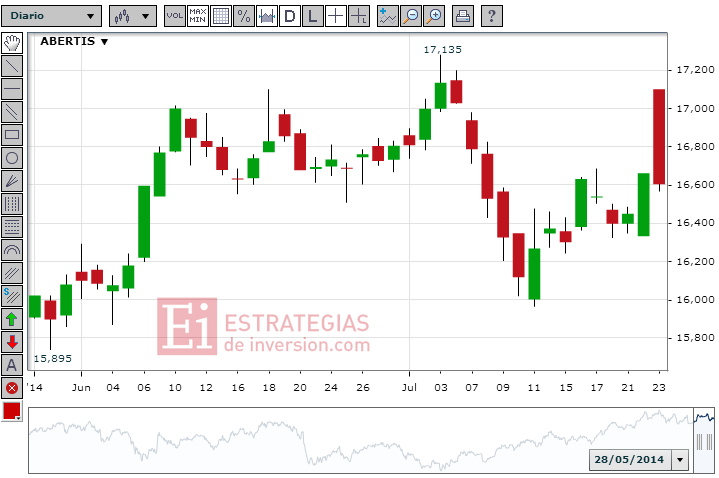
Task: Select the horizontal line tool
Action: [x=12, y=89]
